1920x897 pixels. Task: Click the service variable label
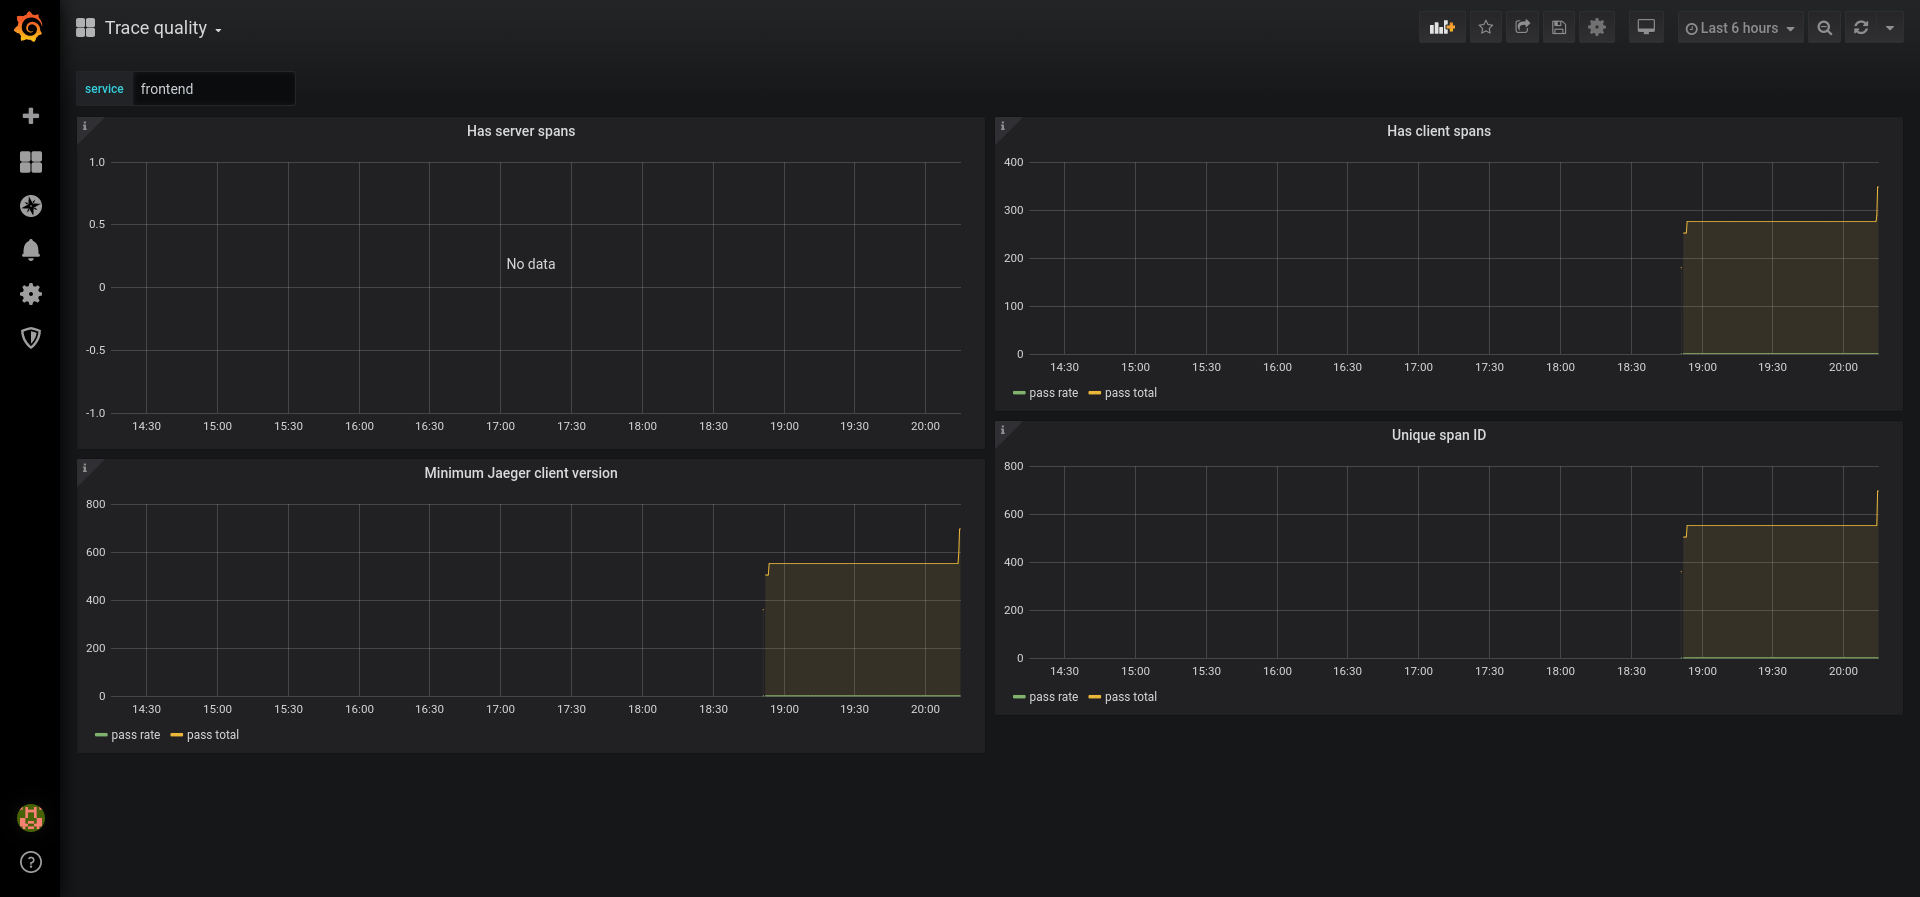tap(104, 88)
